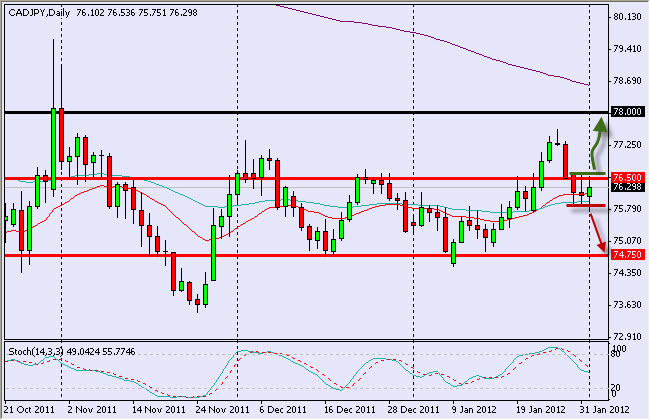Viewport: 650px width, 420px height.
Task: Click the red 76.500 resistance price label
Action: coord(628,177)
